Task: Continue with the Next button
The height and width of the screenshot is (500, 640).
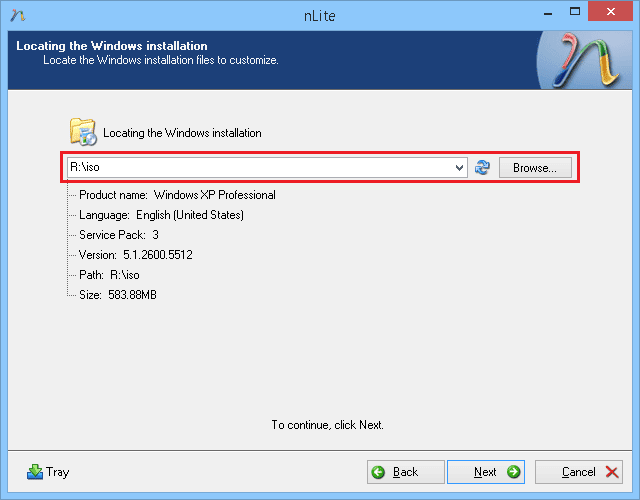Action: tap(486, 472)
